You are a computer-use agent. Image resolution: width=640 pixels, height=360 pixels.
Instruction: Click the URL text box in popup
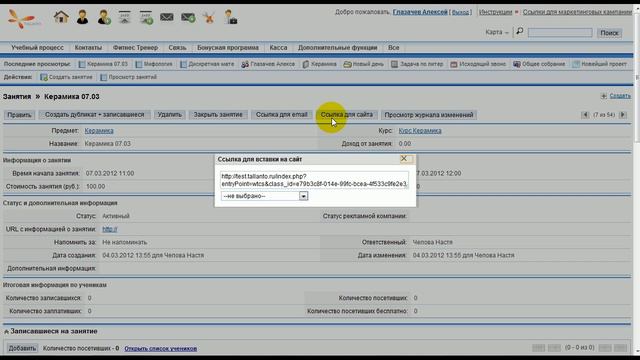click(x=314, y=180)
